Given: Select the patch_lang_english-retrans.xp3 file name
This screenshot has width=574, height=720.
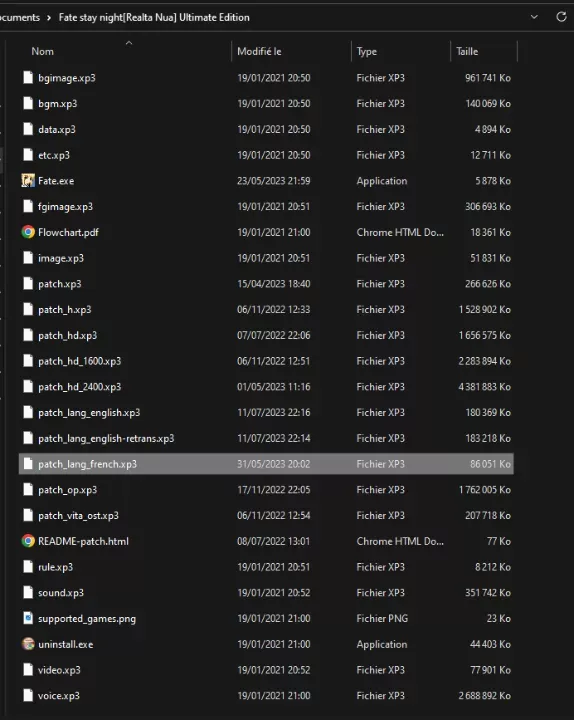Looking at the screenshot, I should click(x=106, y=439).
